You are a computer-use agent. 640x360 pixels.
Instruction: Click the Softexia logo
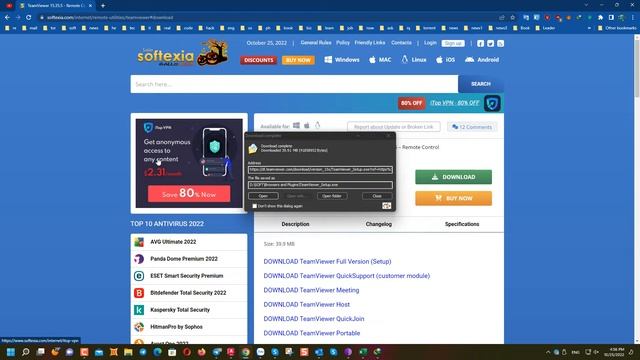coord(183,54)
